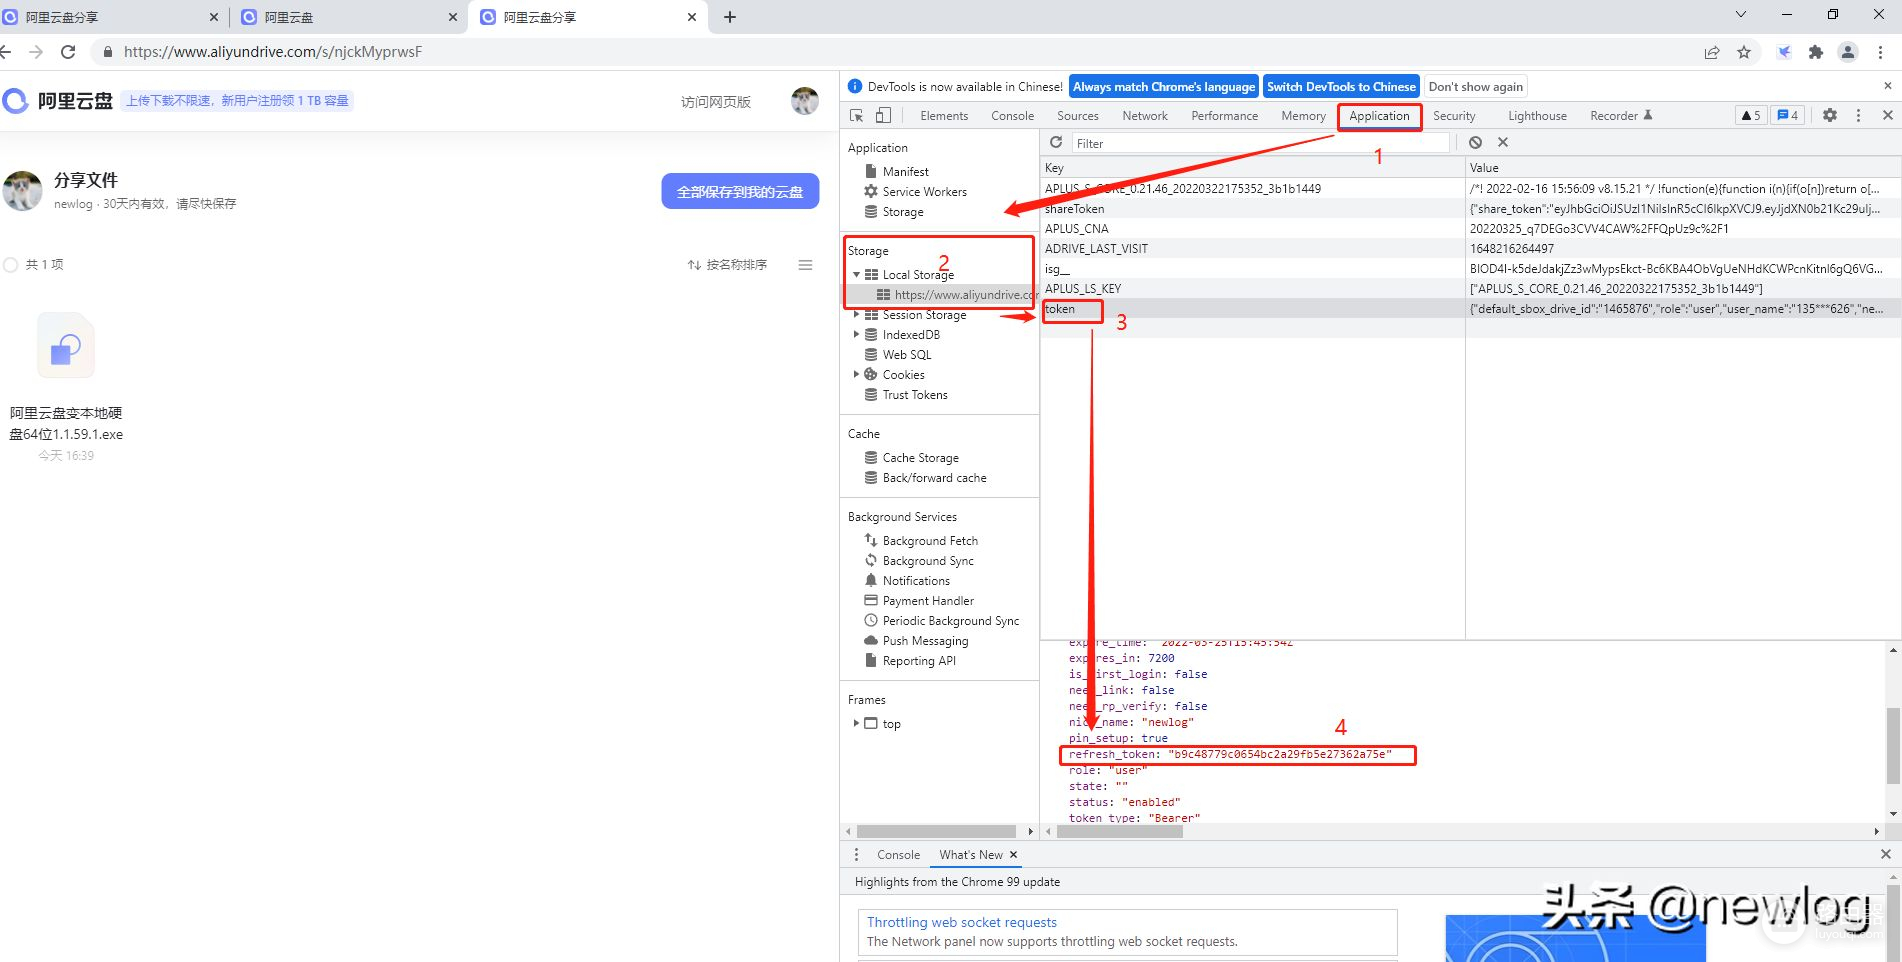
Task: Open the warnings count badge
Action: pyautogui.click(x=1751, y=115)
